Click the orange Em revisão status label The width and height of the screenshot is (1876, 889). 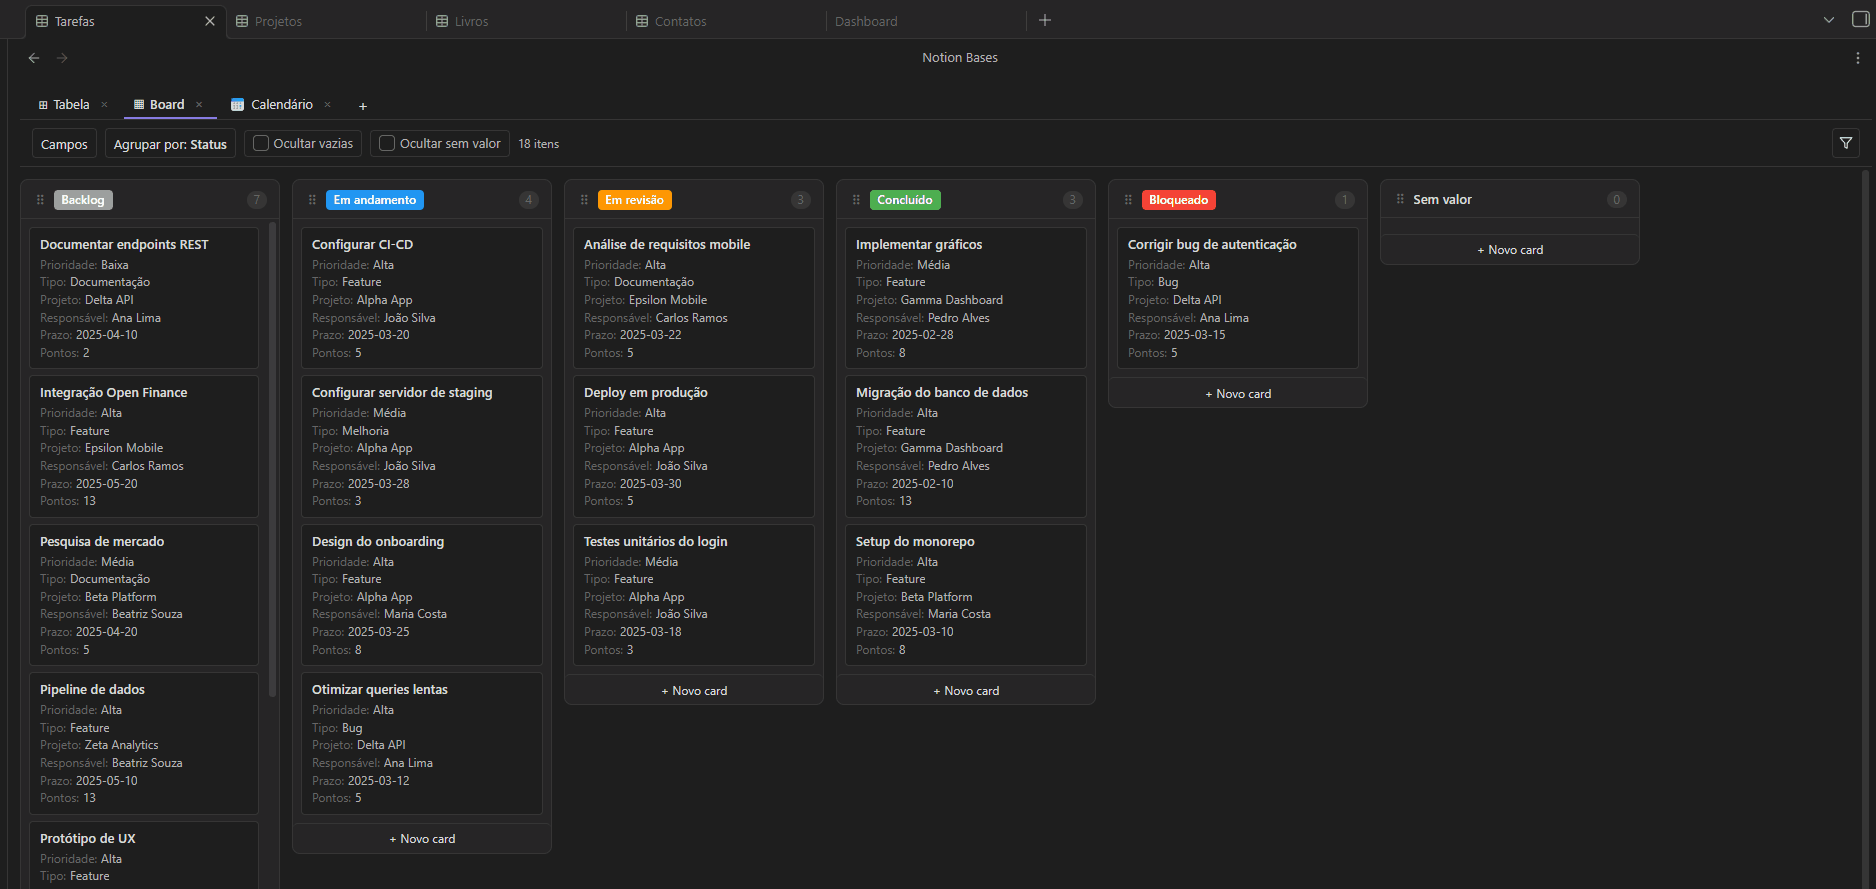(x=634, y=200)
